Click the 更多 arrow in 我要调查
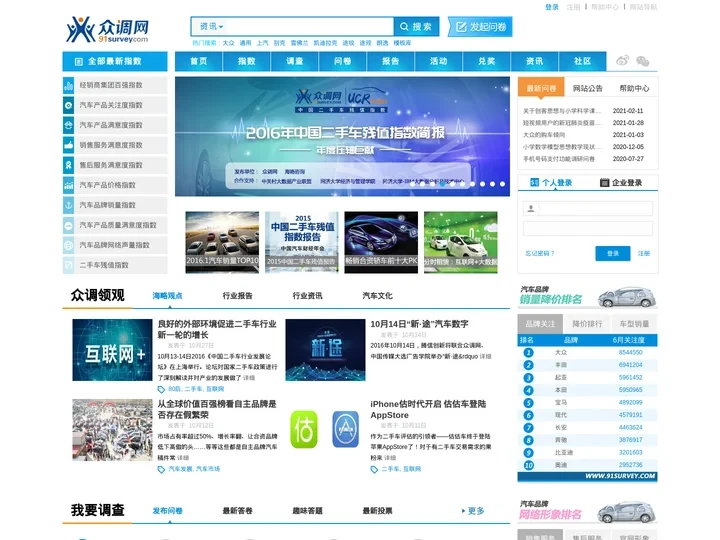 click(473, 511)
